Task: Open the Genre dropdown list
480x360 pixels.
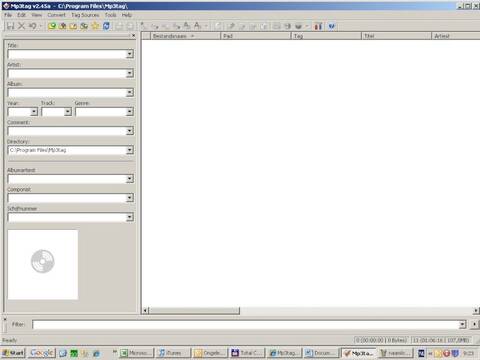Action: (x=130, y=112)
